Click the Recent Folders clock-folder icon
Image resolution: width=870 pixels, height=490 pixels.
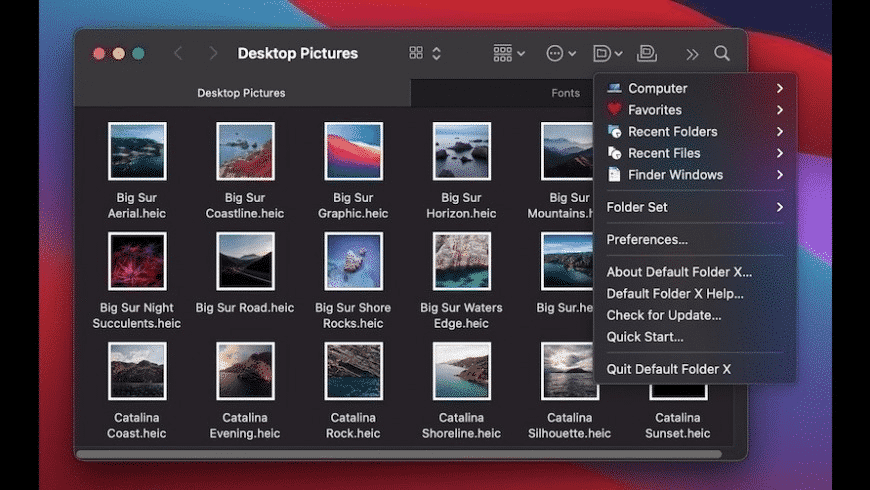[x=614, y=132]
